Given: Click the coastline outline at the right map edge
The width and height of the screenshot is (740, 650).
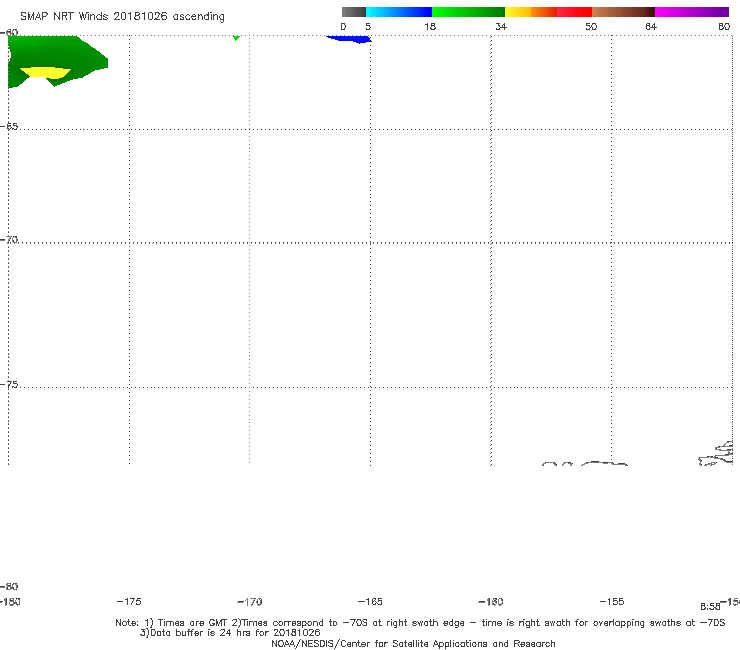Looking at the screenshot, I should pyautogui.click(x=716, y=453).
